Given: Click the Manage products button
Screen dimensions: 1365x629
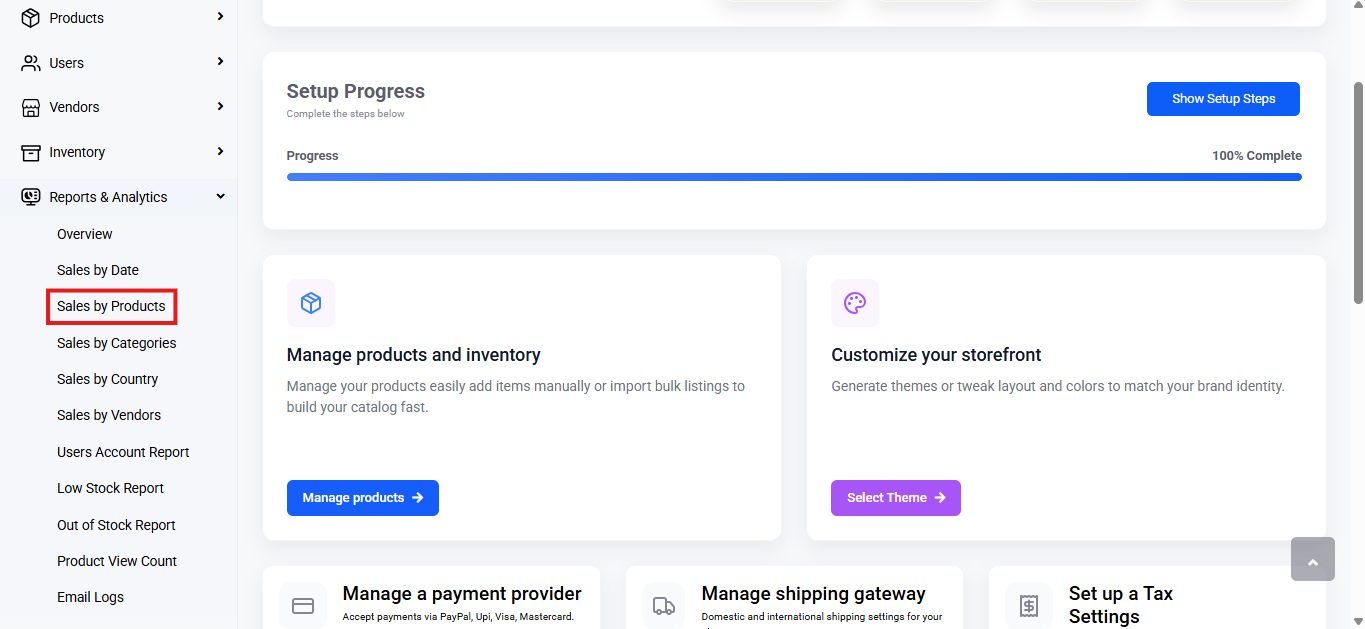Looking at the screenshot, I should 363,498.
